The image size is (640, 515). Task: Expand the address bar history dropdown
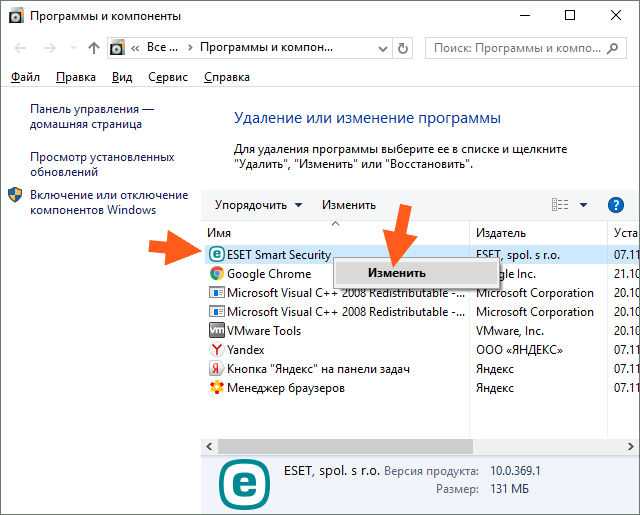click(382, 49)
